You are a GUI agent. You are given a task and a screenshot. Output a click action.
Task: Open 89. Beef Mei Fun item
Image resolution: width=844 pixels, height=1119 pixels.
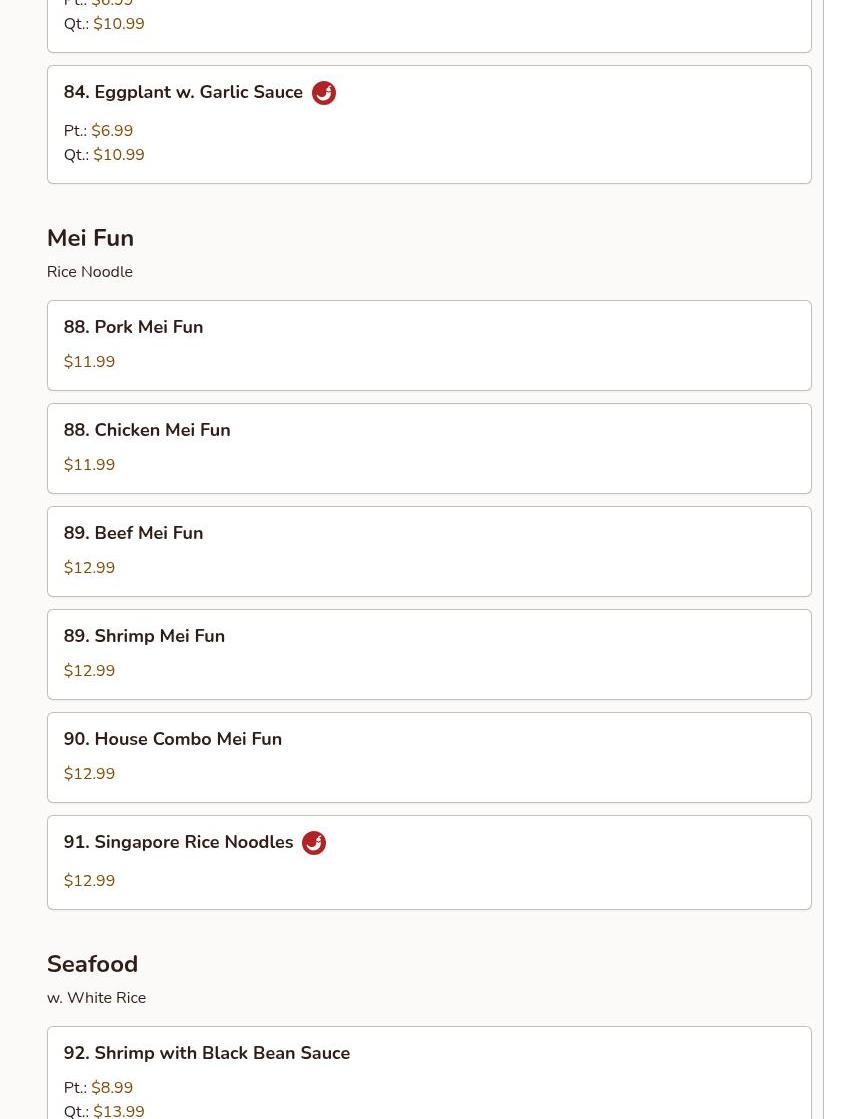(x=429, y=552)
